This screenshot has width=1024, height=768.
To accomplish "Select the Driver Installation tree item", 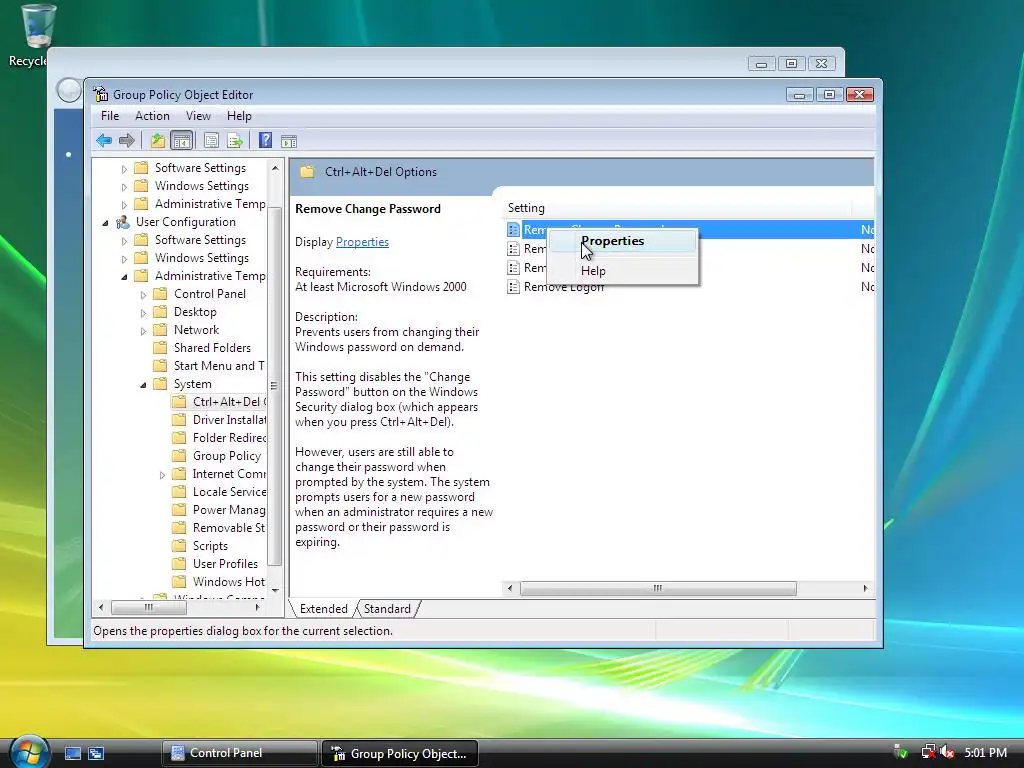I will pos(229,420).
